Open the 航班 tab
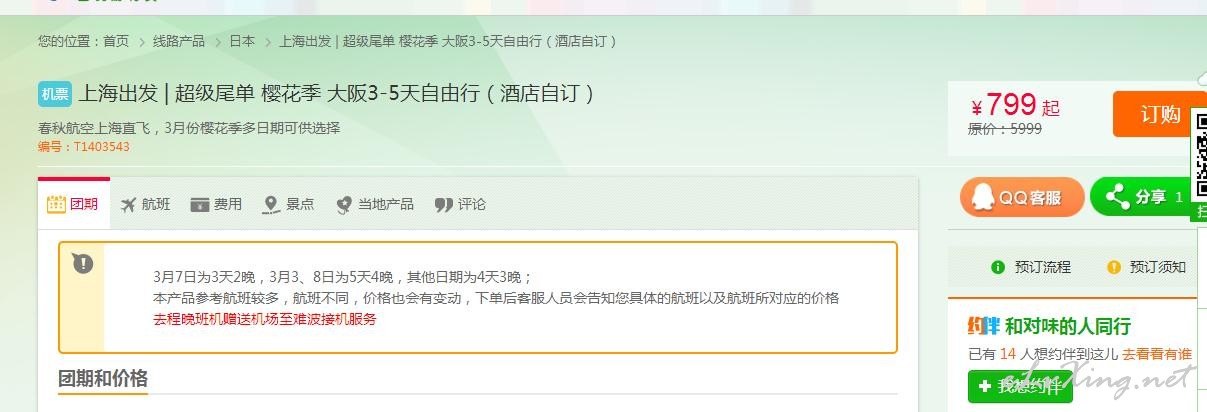 145,204
